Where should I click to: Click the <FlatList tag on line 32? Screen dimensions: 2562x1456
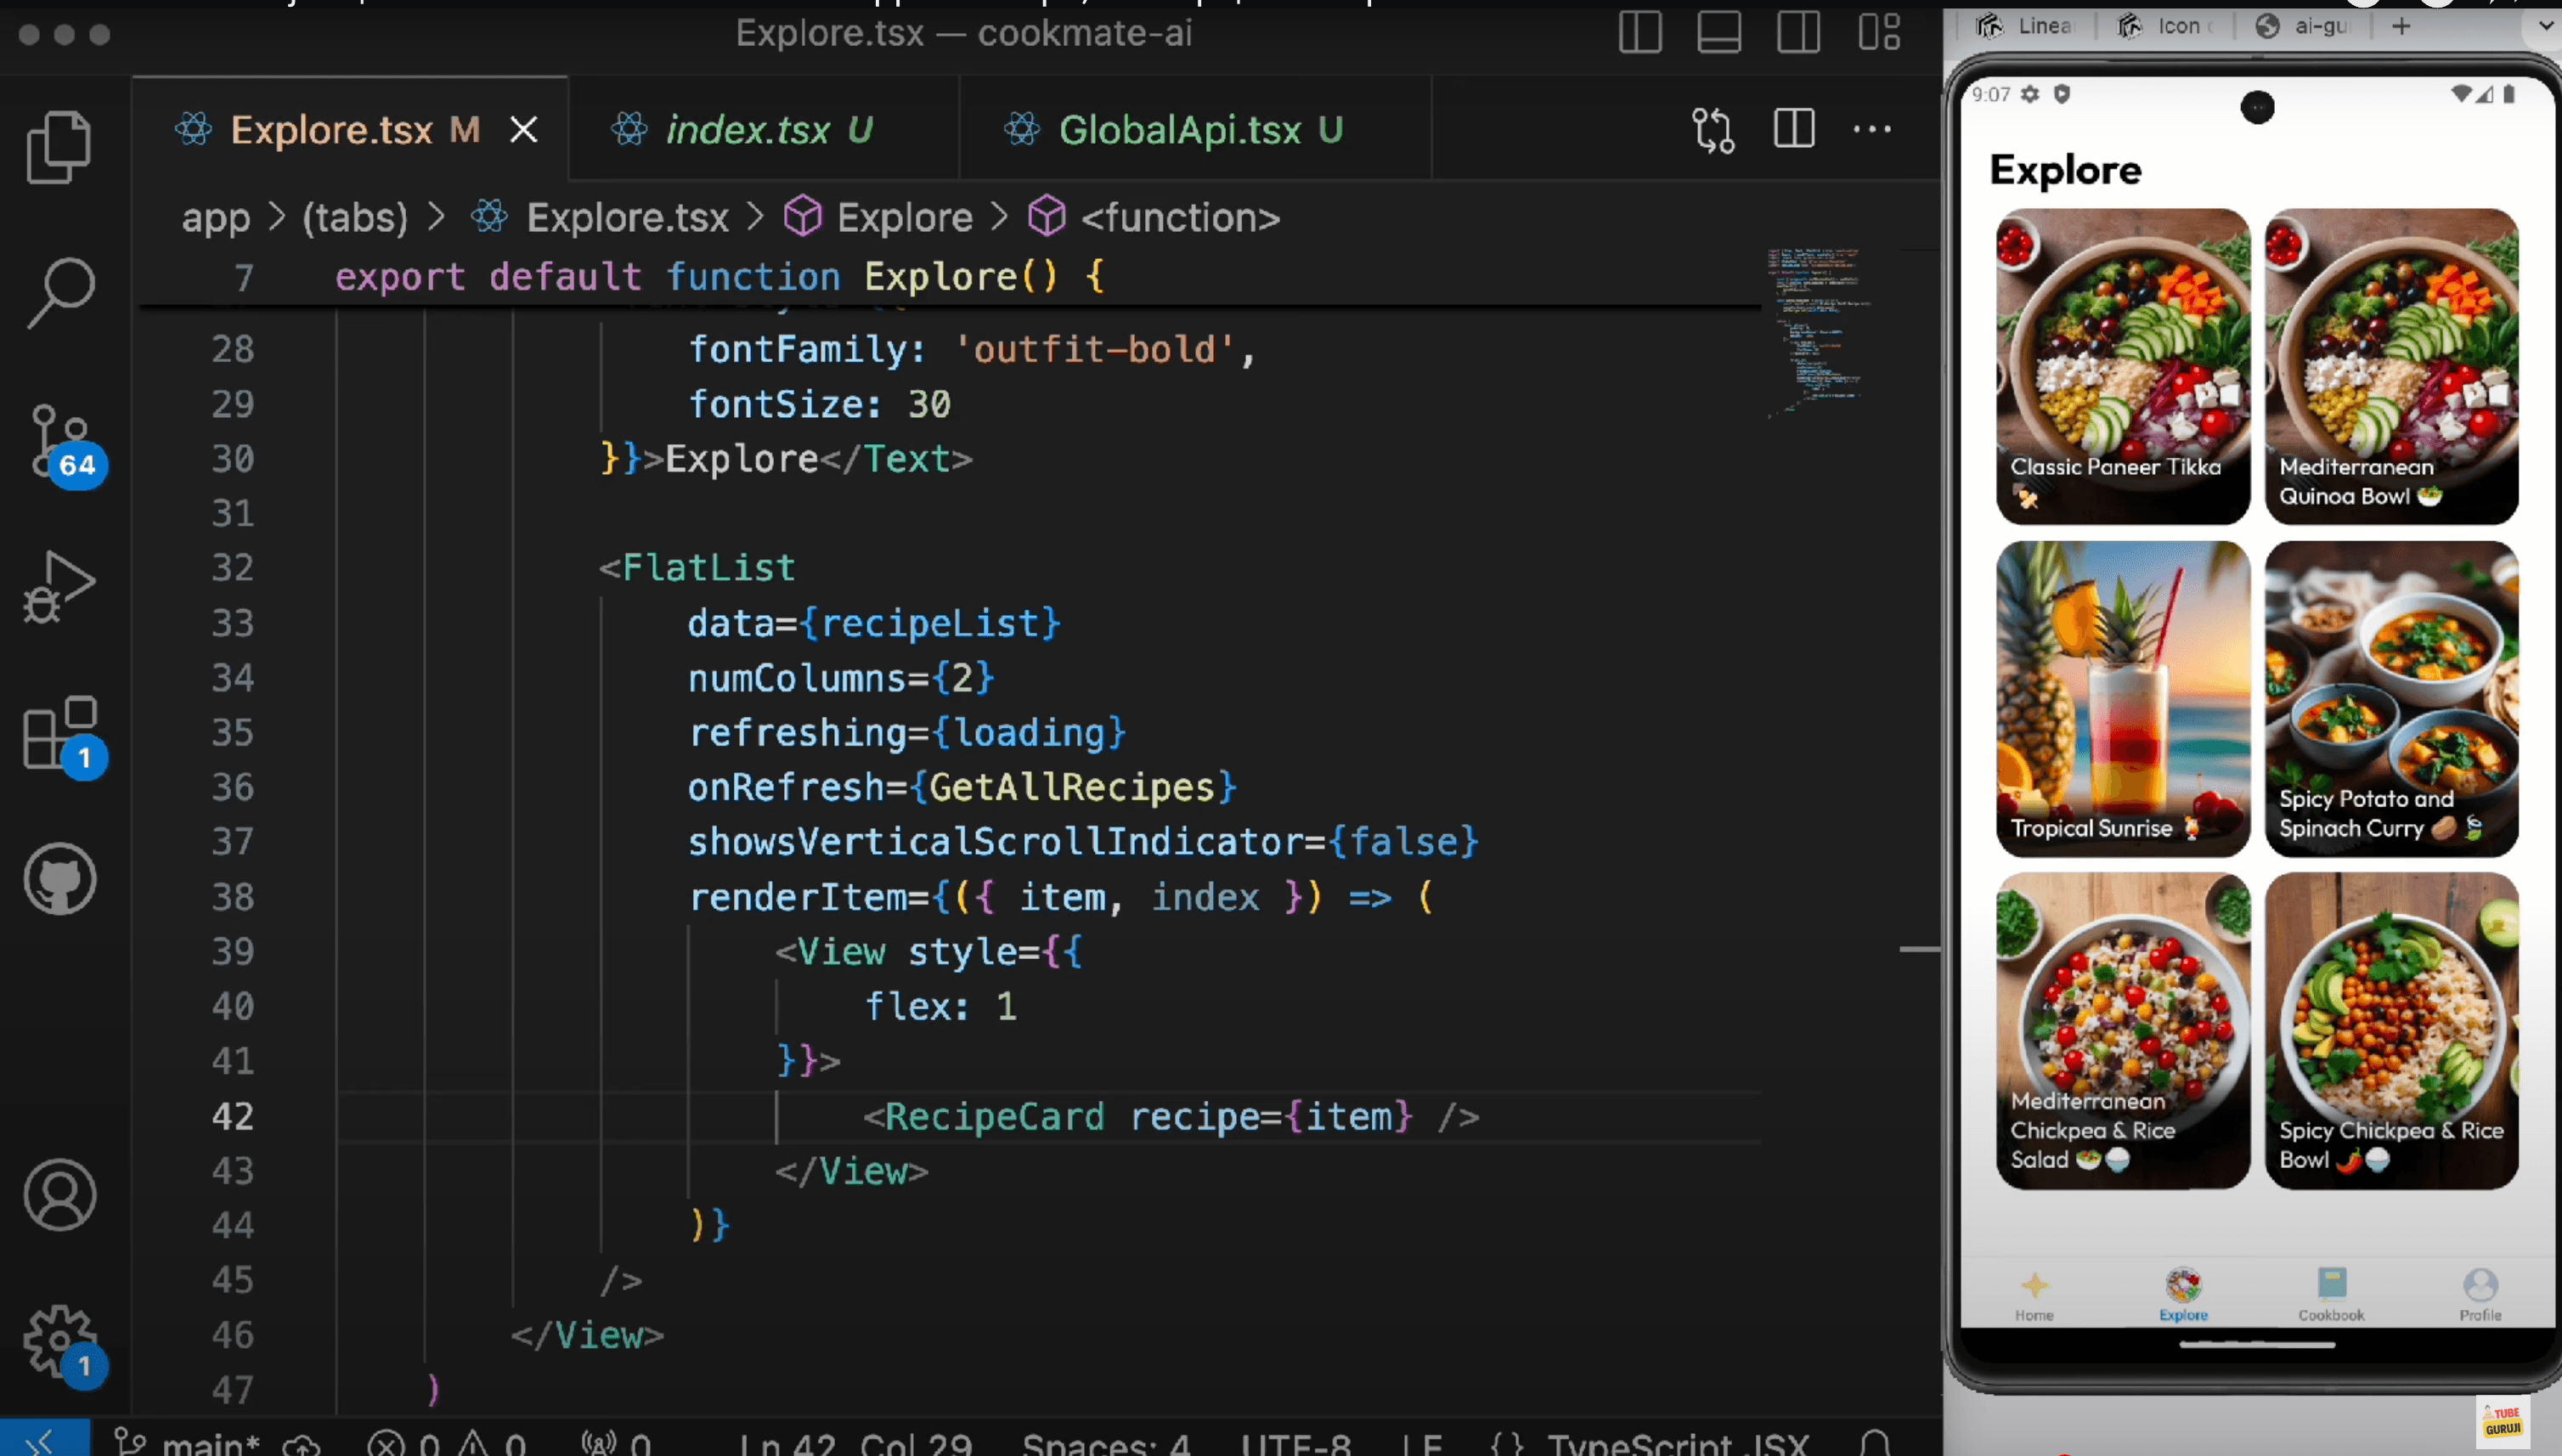point(697,568)
